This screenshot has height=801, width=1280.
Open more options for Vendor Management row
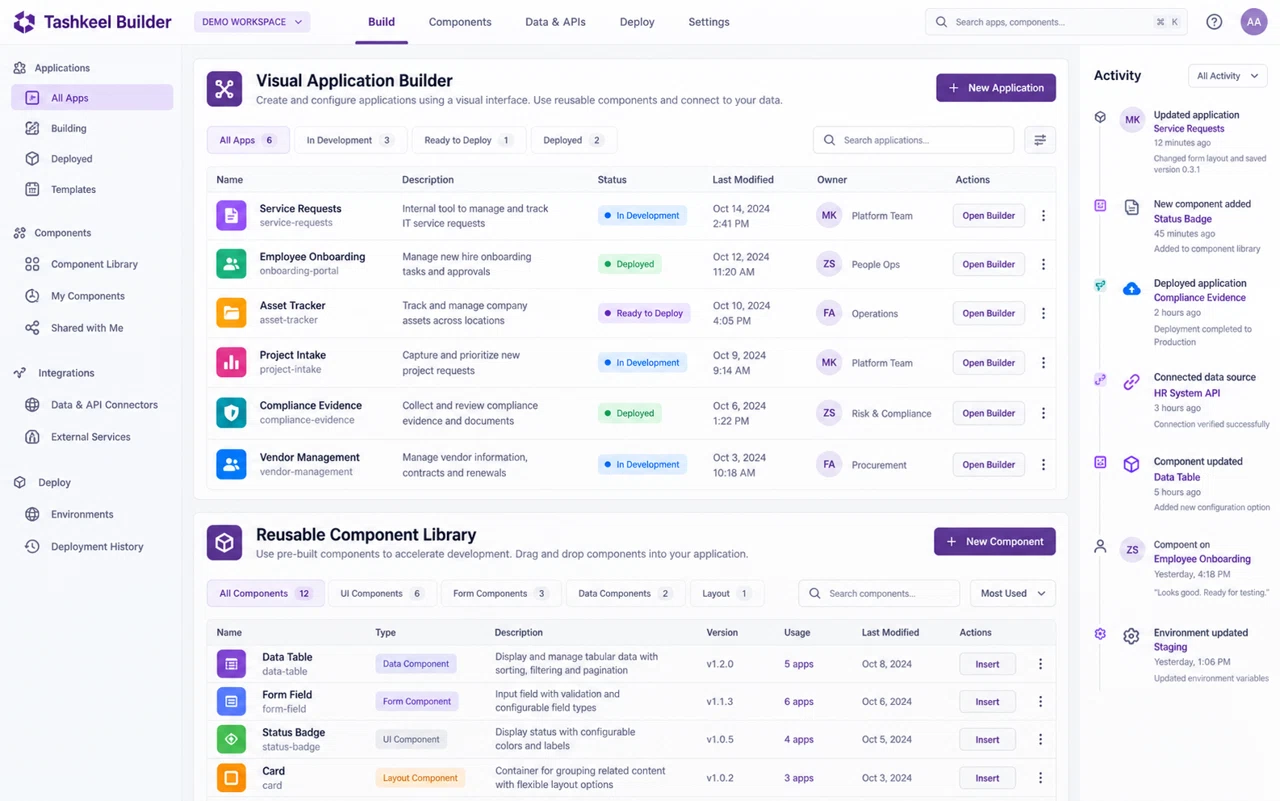(x=1043, y=465)
